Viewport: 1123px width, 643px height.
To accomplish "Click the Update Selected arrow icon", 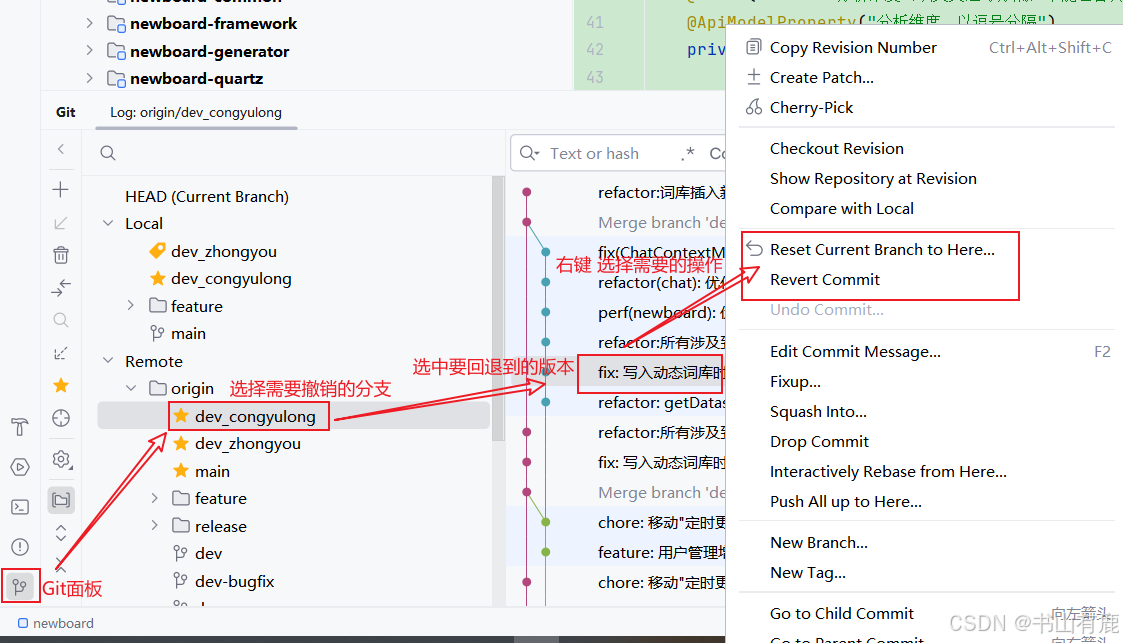I will point(61,223).
